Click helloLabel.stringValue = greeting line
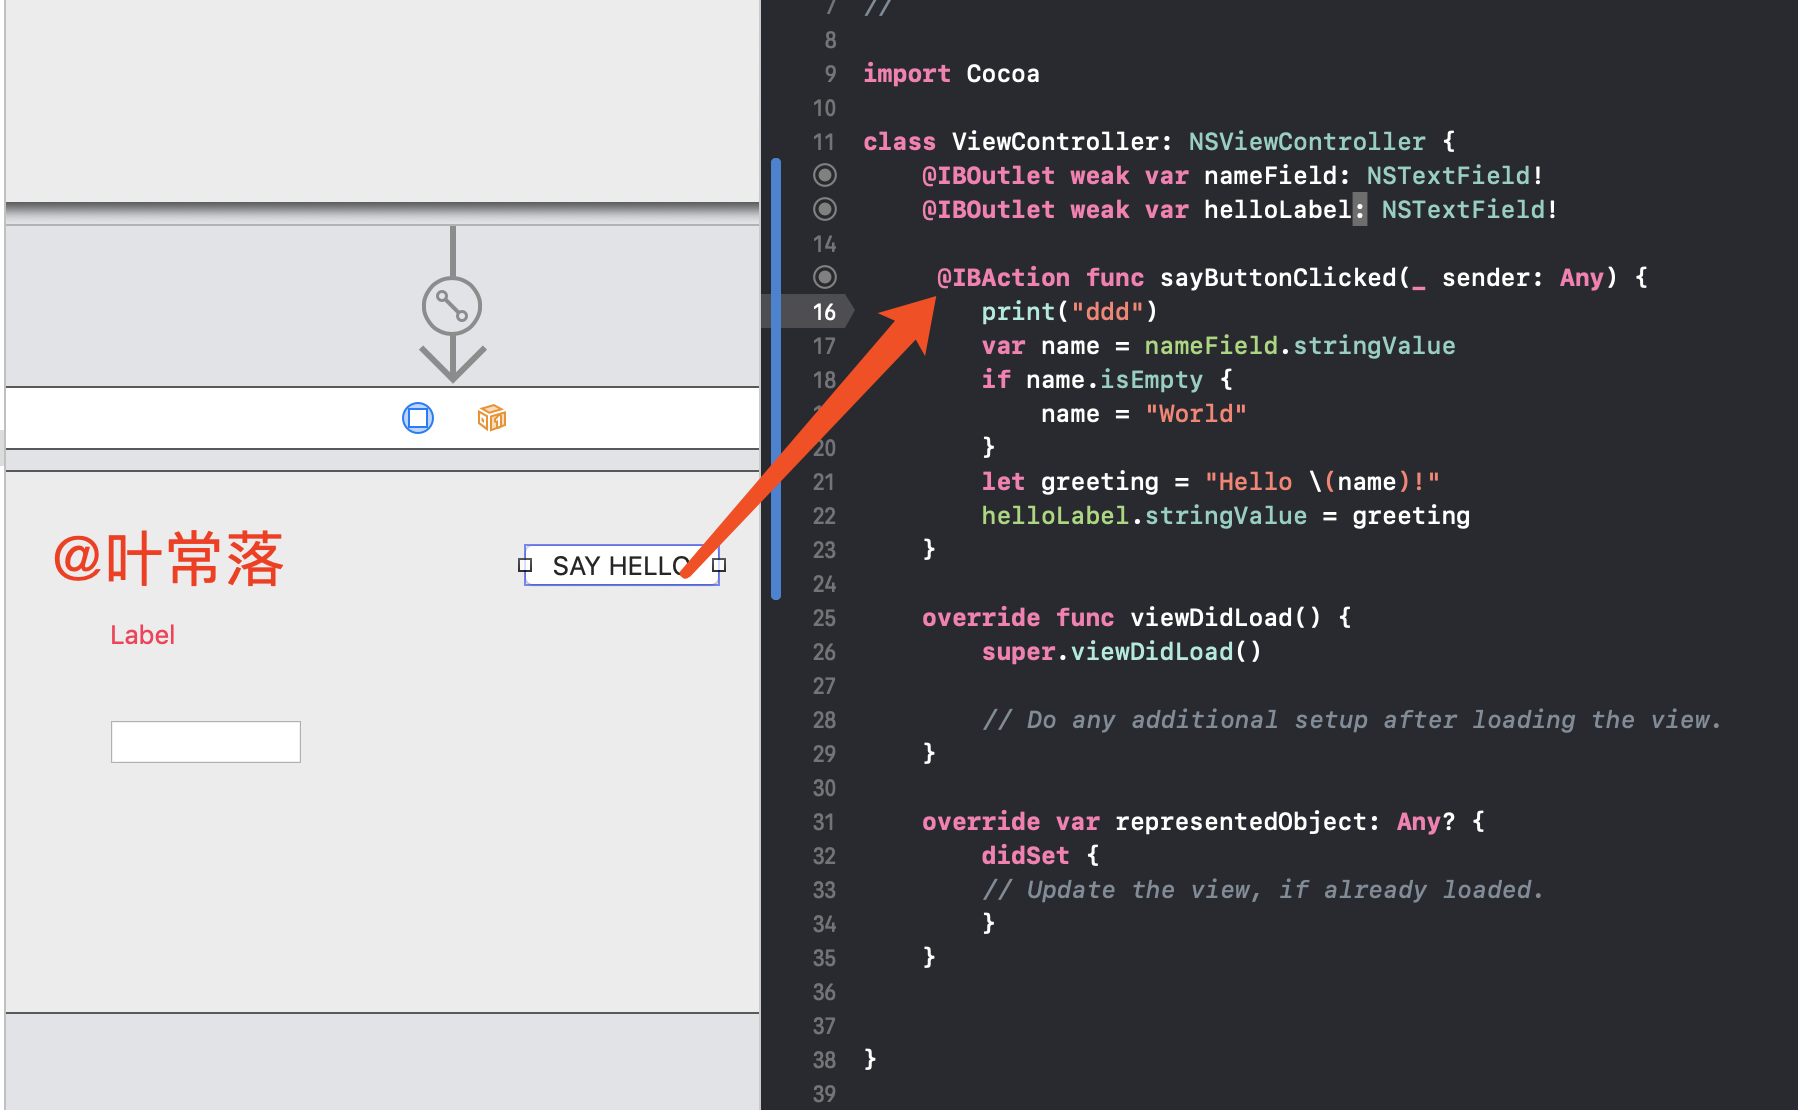Viewport: 1798px width, 1110px height. click(x=1225, y=516)
